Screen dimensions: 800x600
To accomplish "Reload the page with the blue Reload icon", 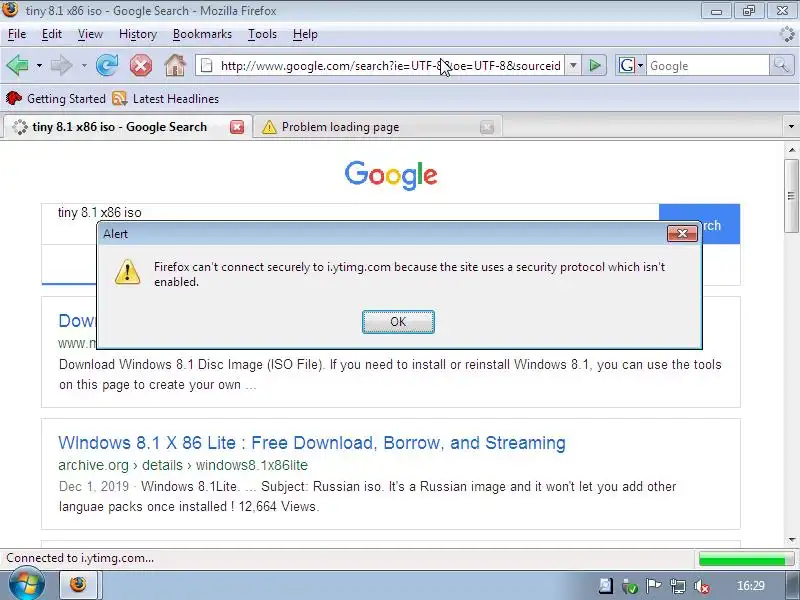I will click(107, 65).
